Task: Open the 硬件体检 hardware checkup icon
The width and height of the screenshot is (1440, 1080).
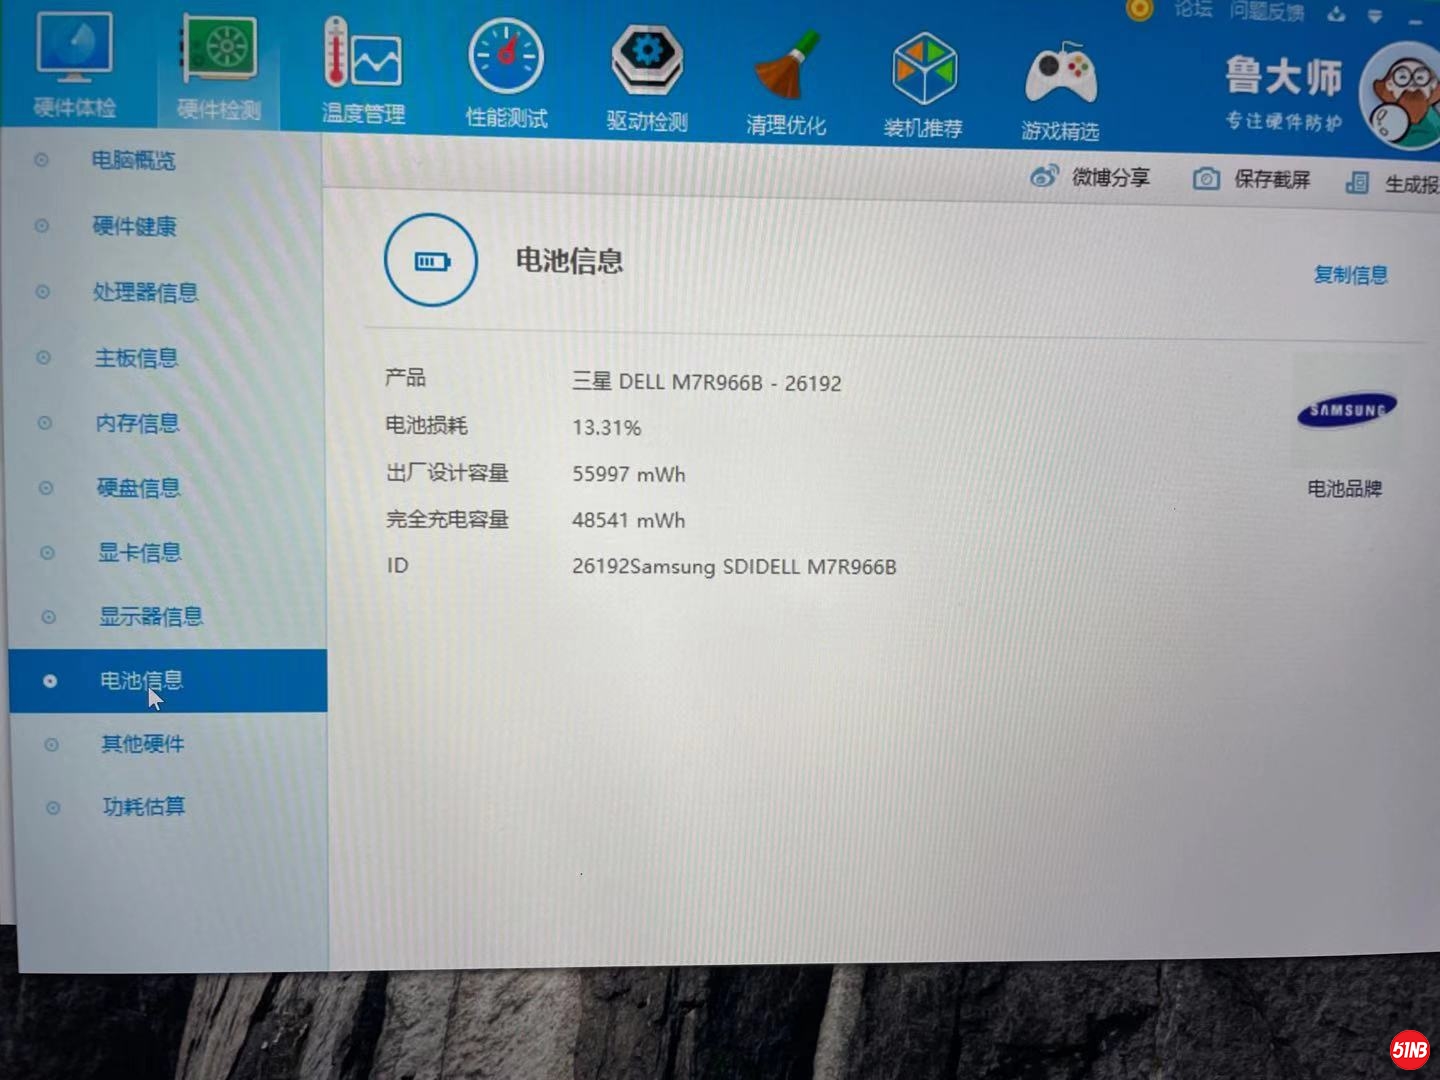Action: point(75,48)
